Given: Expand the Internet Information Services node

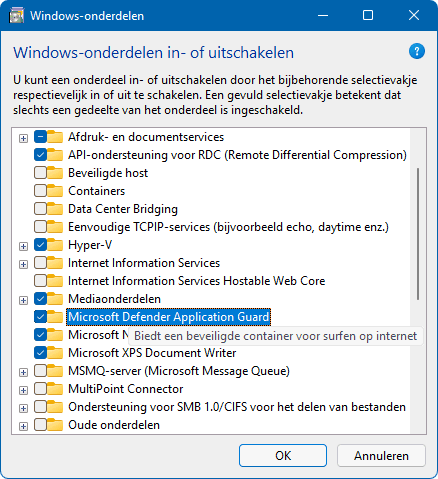Looking at the screenshot, I should 23,264.
